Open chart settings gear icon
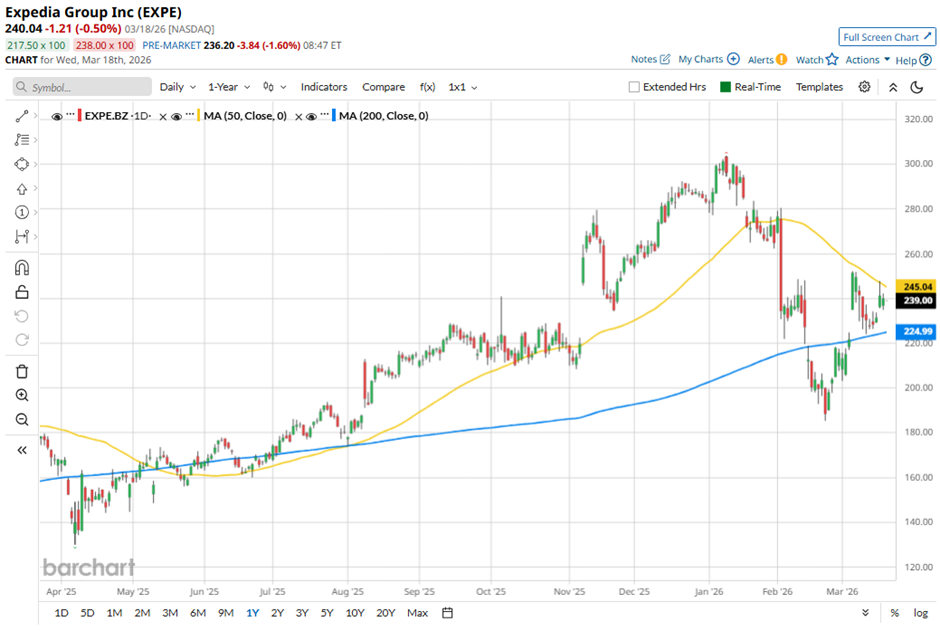940x631 pixels. click(864, 87)
